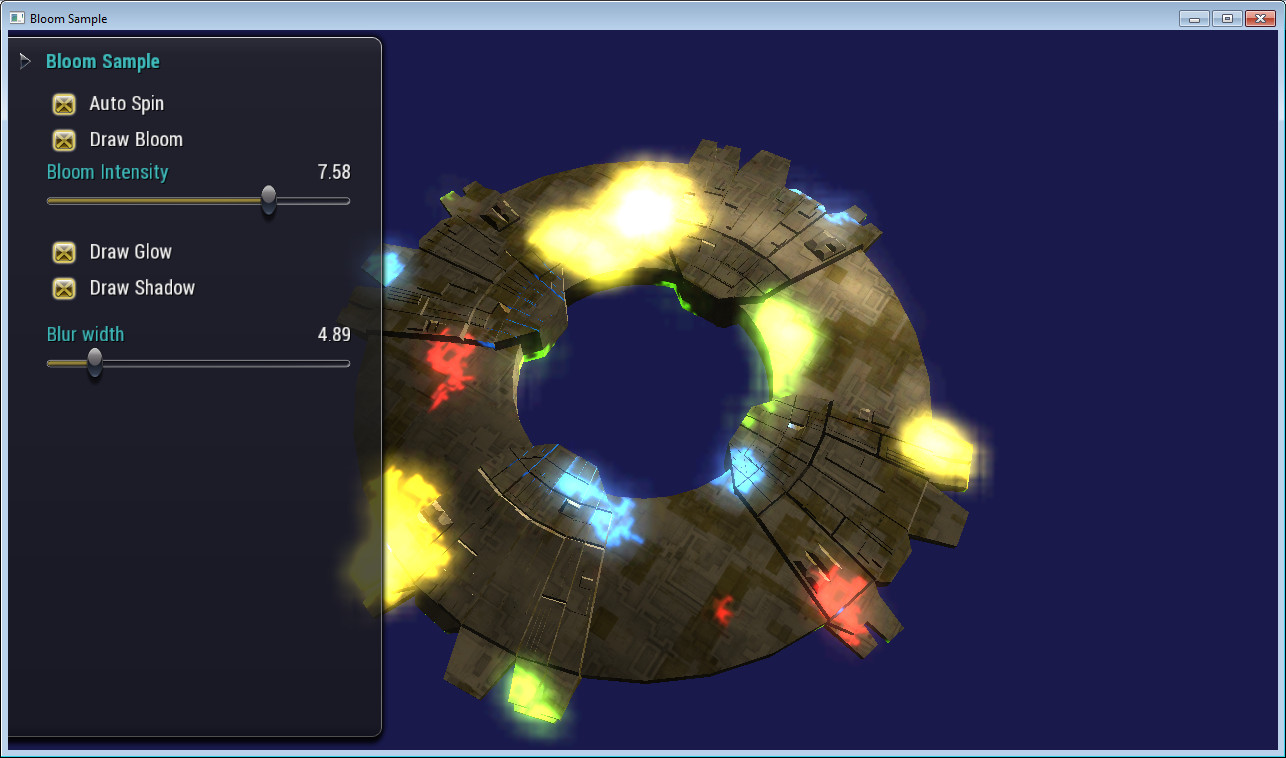Click the Blur width slider thumb

pos(95,364)
